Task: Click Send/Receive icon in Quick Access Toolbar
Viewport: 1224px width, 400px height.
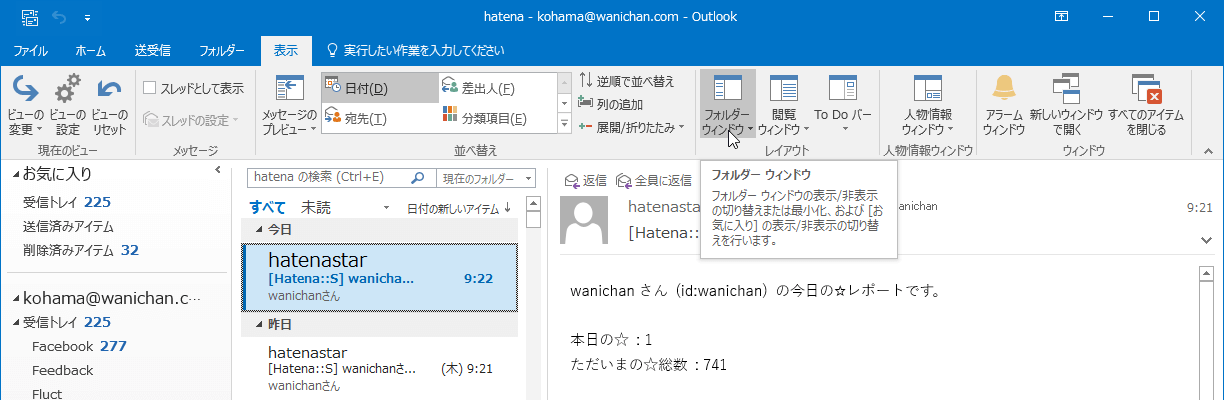Action: tap(30, 17)
